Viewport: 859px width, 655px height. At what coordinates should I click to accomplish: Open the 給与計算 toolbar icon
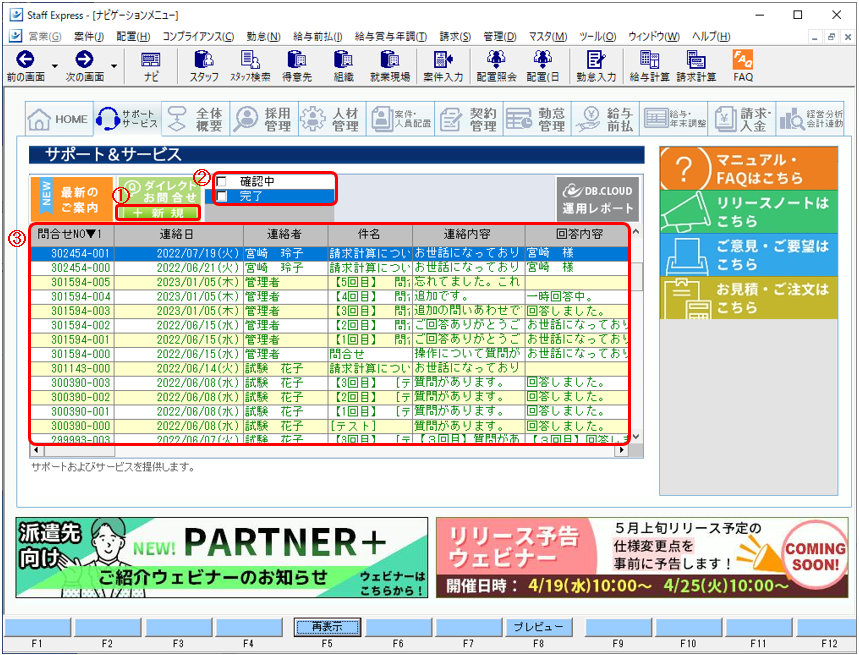click(x=650, y=67)
